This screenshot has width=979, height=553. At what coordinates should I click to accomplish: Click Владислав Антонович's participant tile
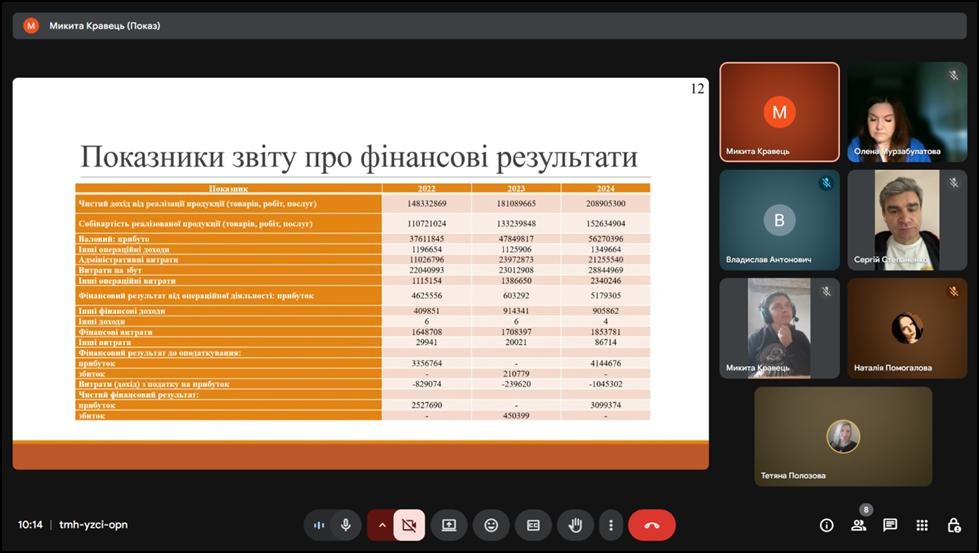[779, 220]
